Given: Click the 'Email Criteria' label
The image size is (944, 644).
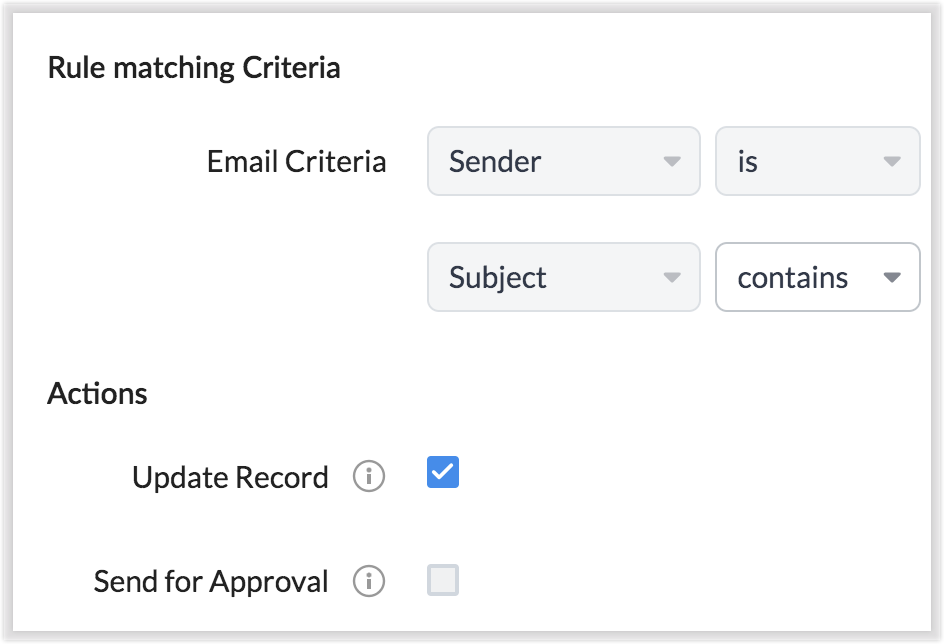Looking at the screenshot, I should pyautogui.click(x=296, y=161).
